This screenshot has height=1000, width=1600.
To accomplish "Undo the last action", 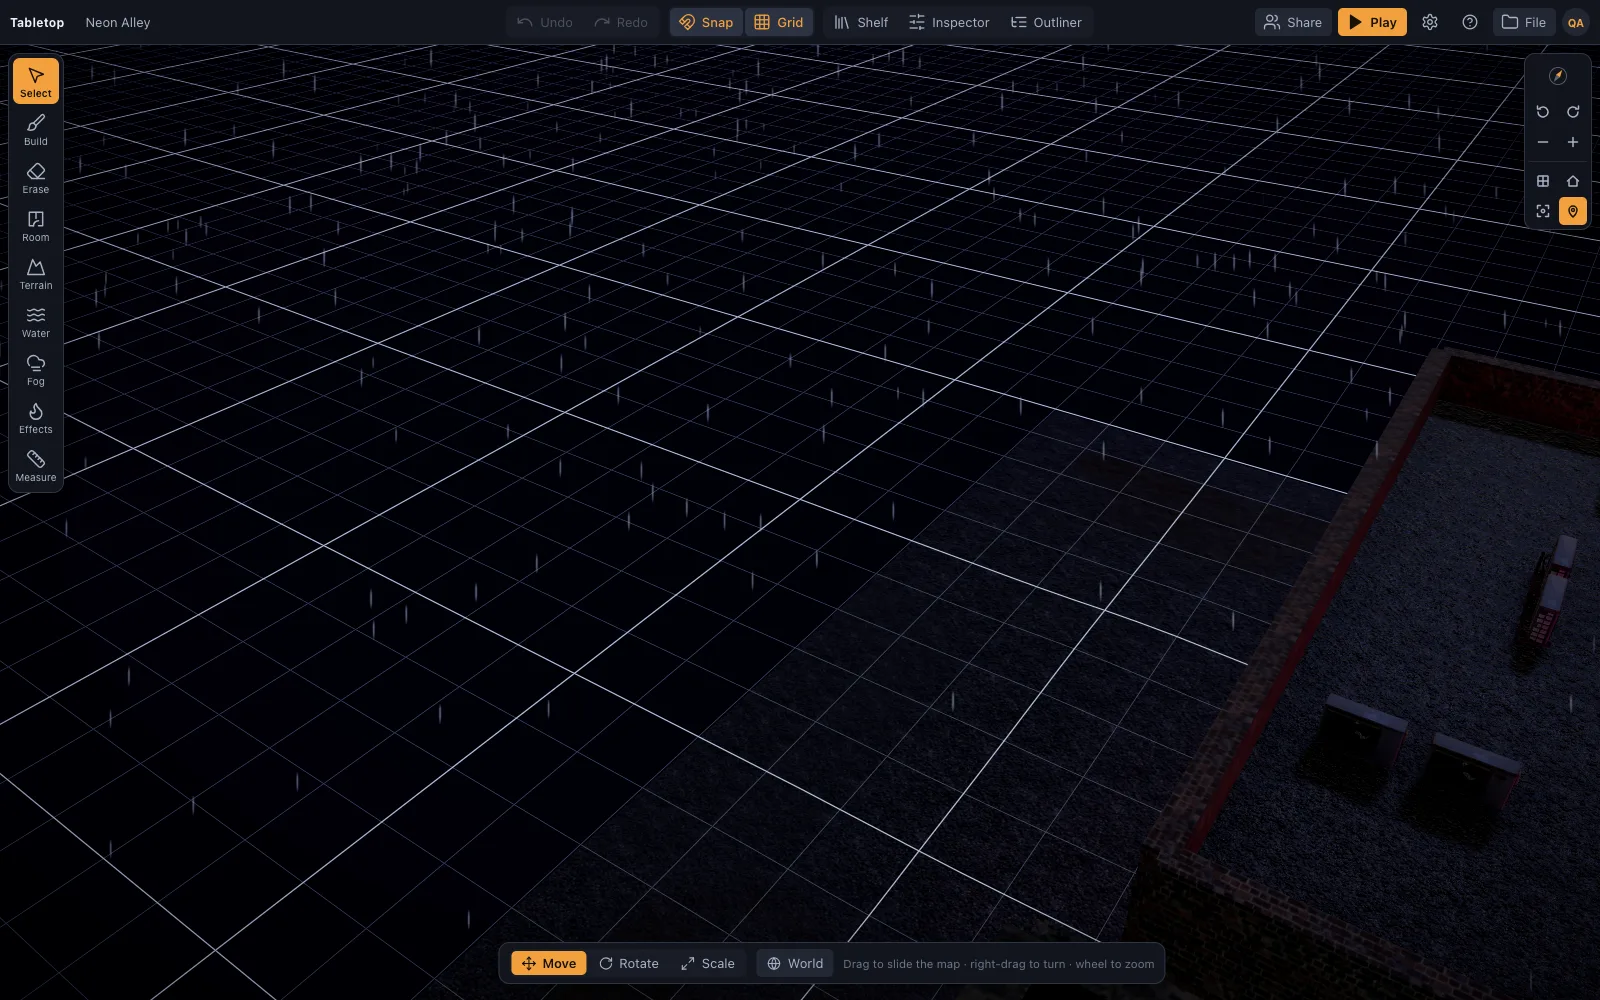I will [x=545, y=22].
